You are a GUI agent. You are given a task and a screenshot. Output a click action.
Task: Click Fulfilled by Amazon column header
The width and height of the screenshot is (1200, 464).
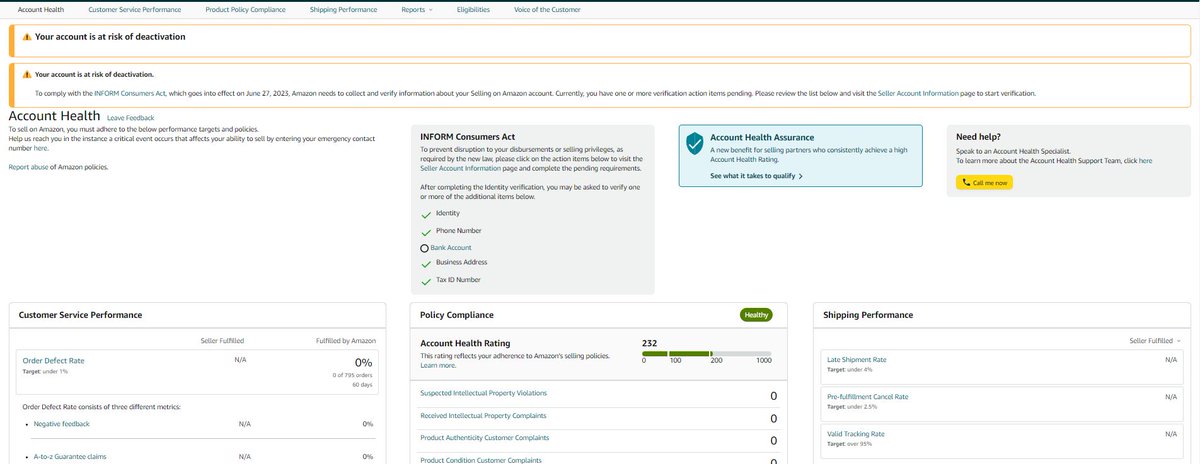(348, 341)
